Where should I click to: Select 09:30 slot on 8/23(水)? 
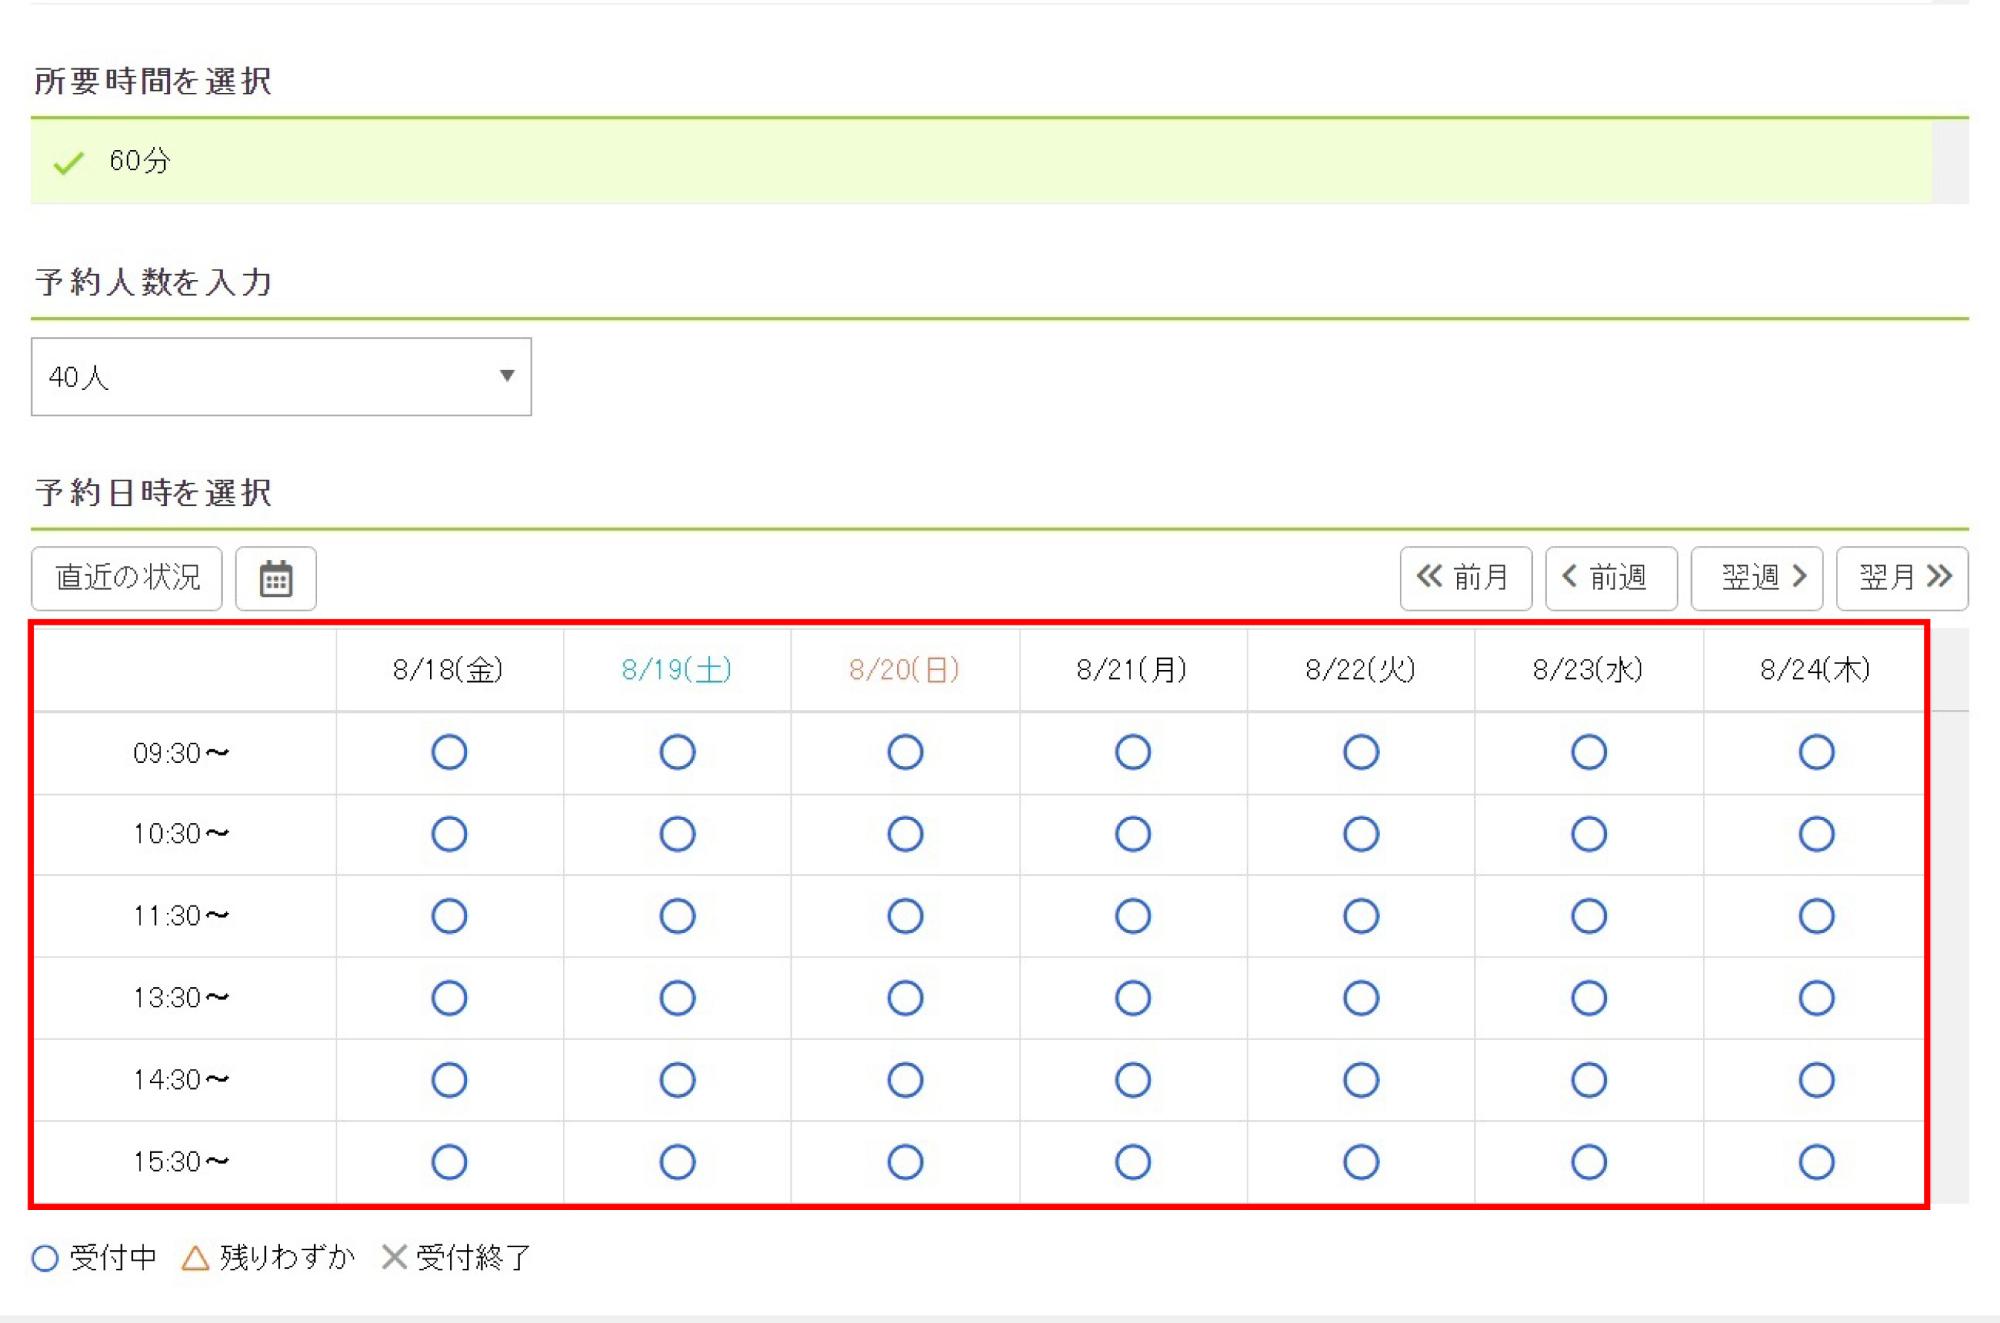pyautogui.click(x=1589, y=752)
